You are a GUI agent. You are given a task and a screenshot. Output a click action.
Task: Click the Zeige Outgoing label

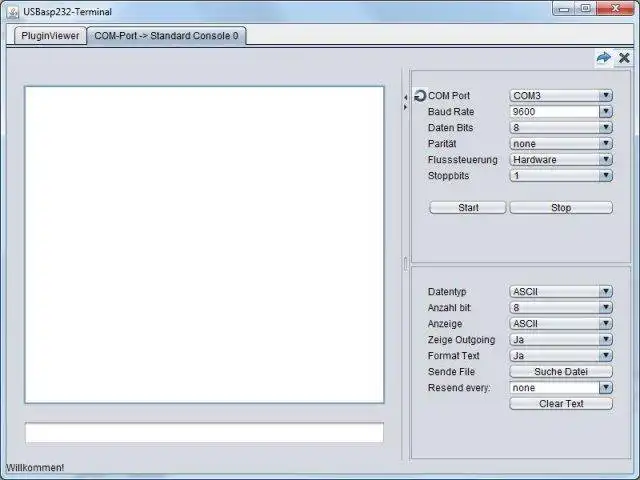461,340
